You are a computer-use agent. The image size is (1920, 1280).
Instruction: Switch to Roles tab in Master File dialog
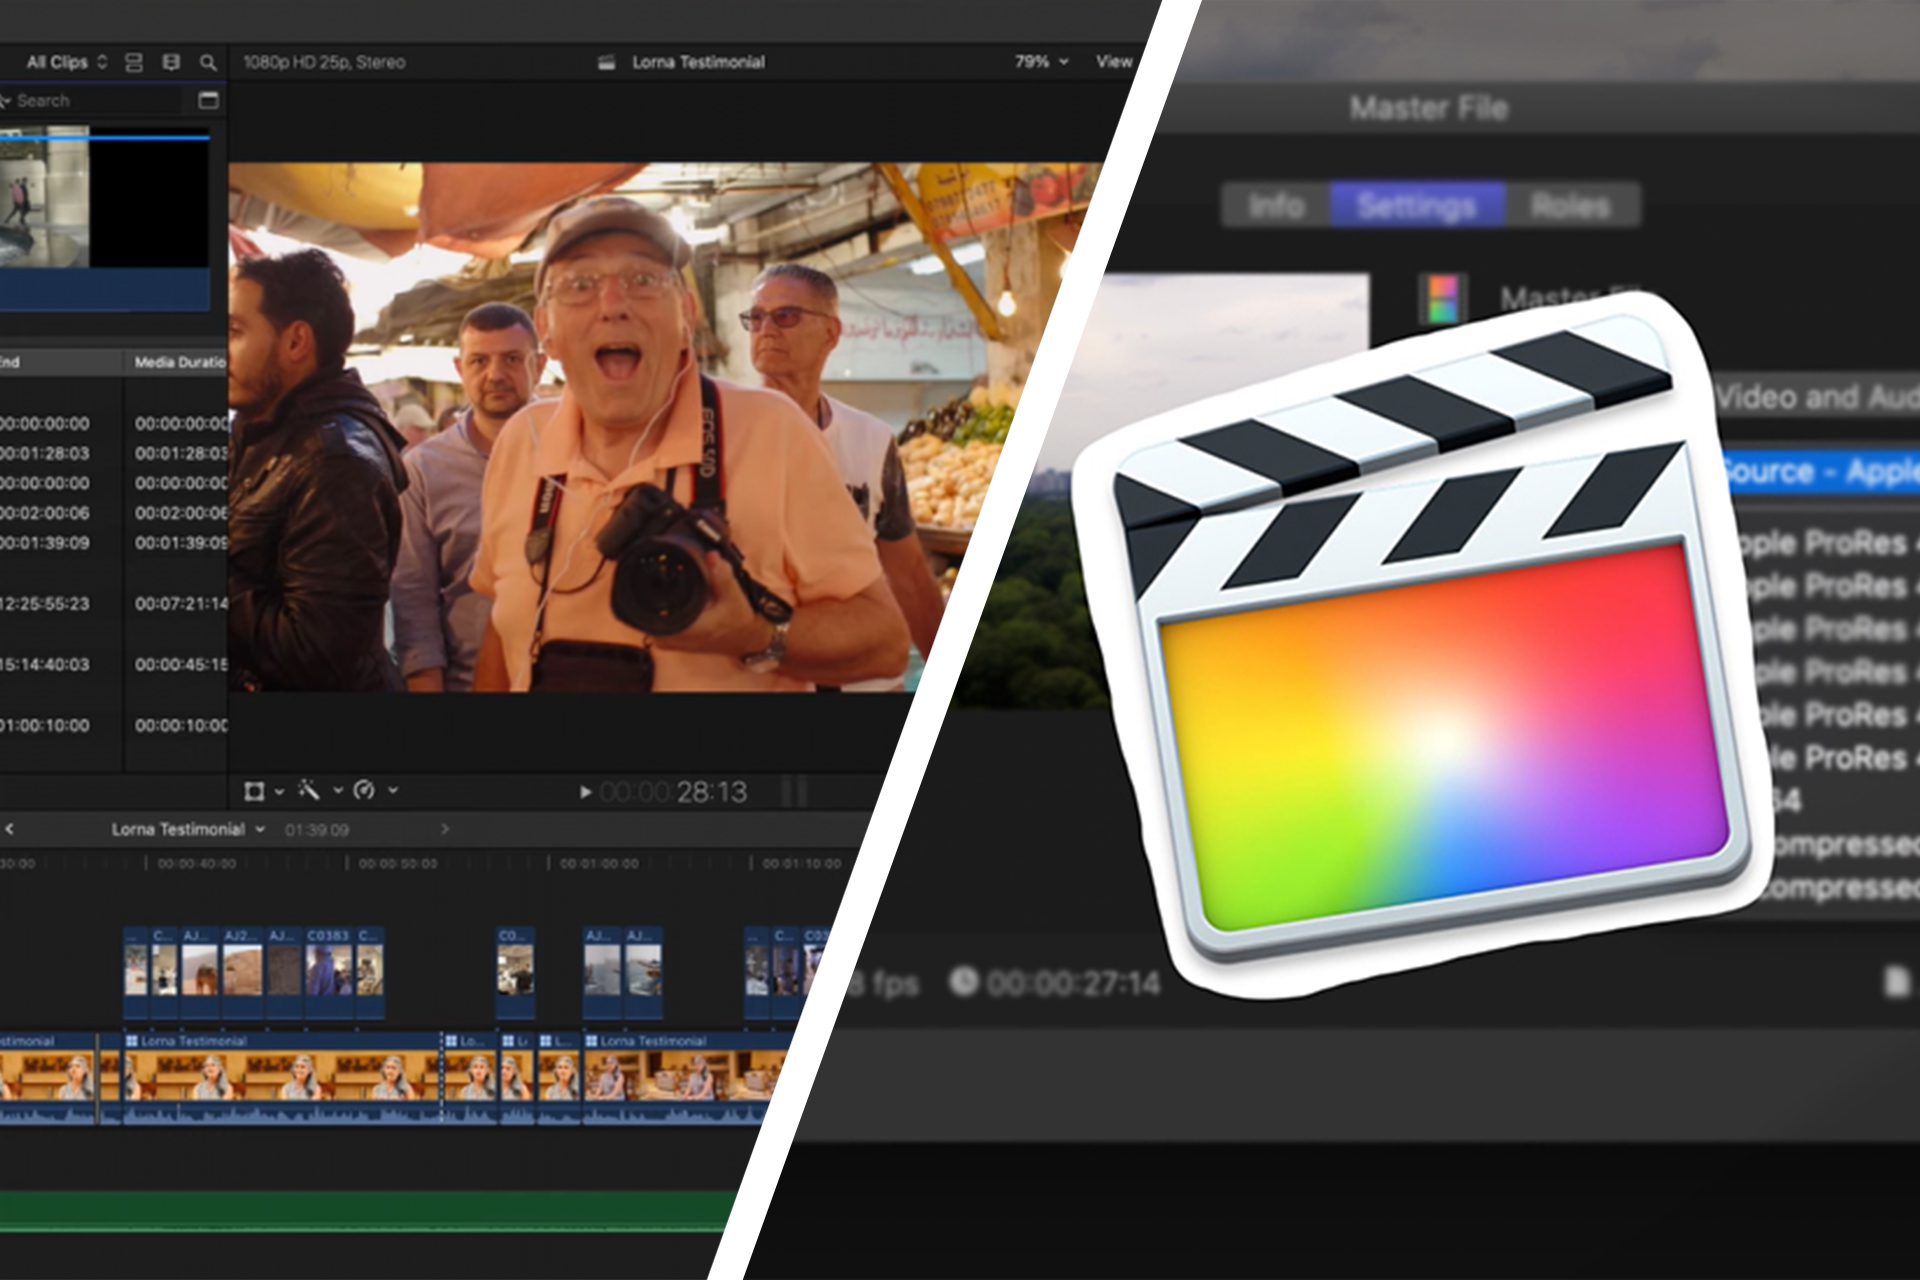pyautogui.click(x=1571, y=206)
